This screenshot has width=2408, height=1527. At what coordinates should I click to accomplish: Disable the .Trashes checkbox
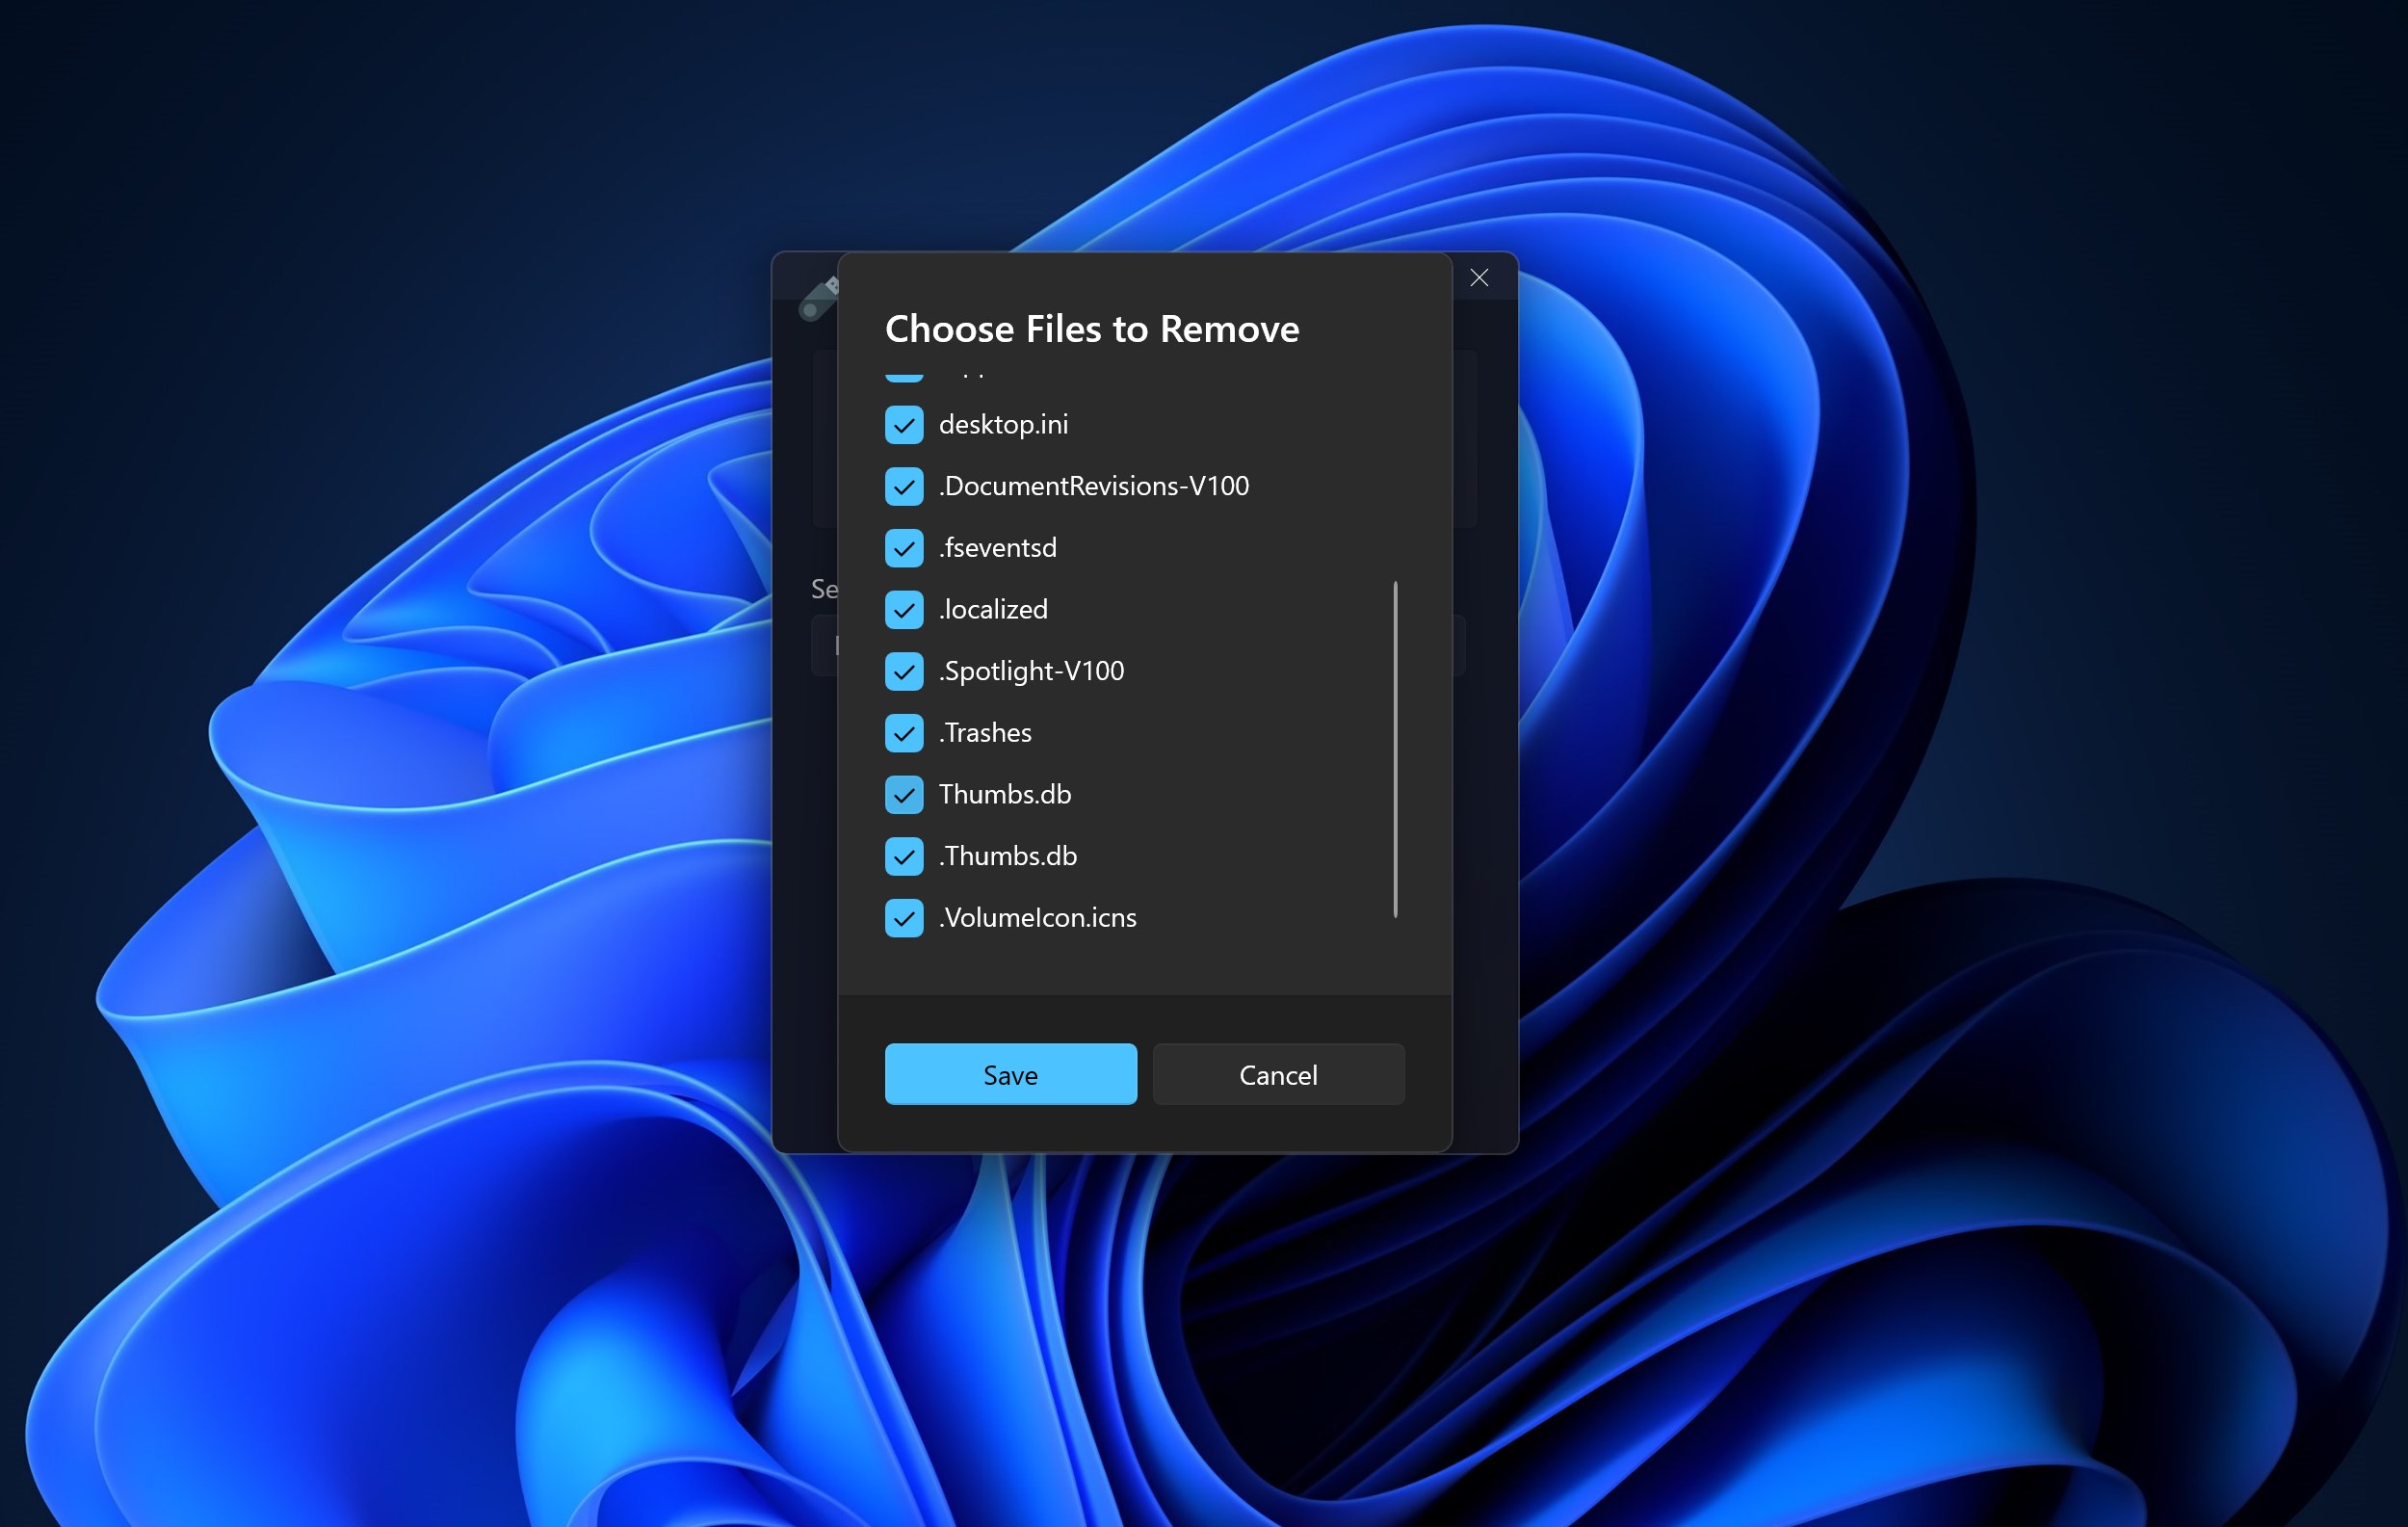tap(904, 733)
